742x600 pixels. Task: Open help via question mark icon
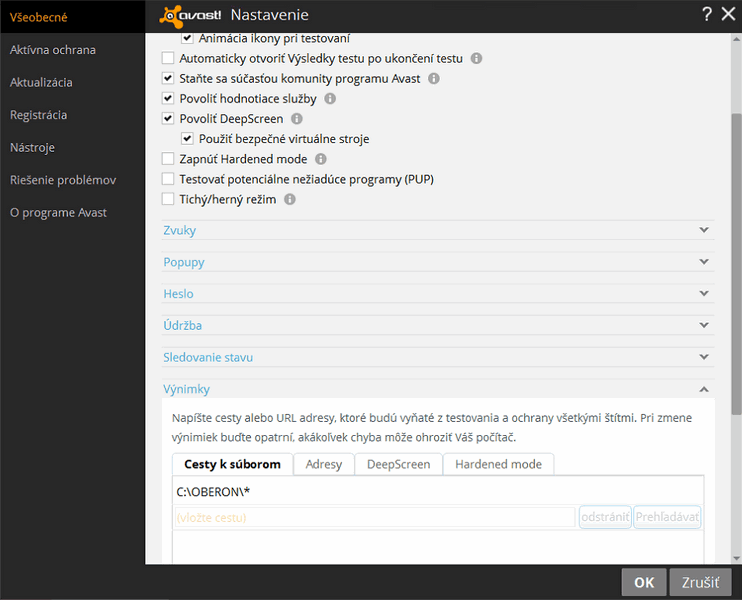[707, 14]
